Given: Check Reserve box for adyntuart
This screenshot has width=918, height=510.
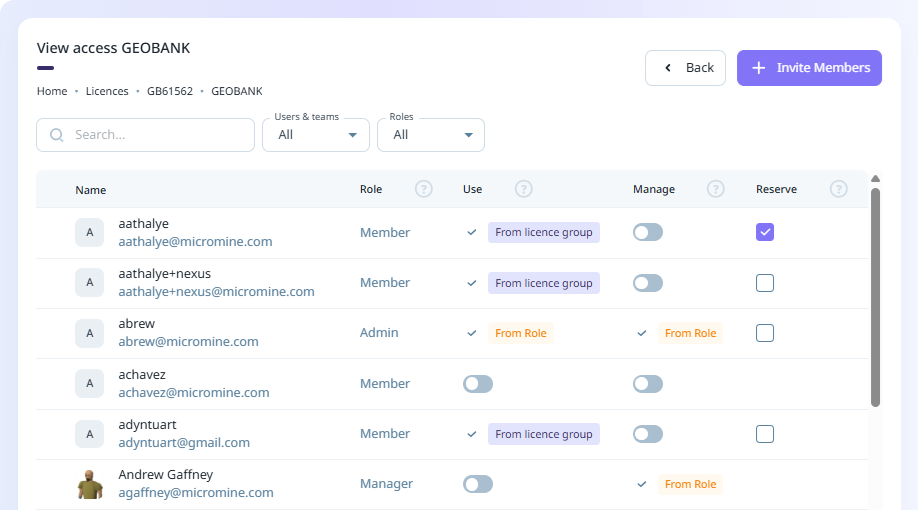Looking at the screenshot, I should tap(765, 434).
